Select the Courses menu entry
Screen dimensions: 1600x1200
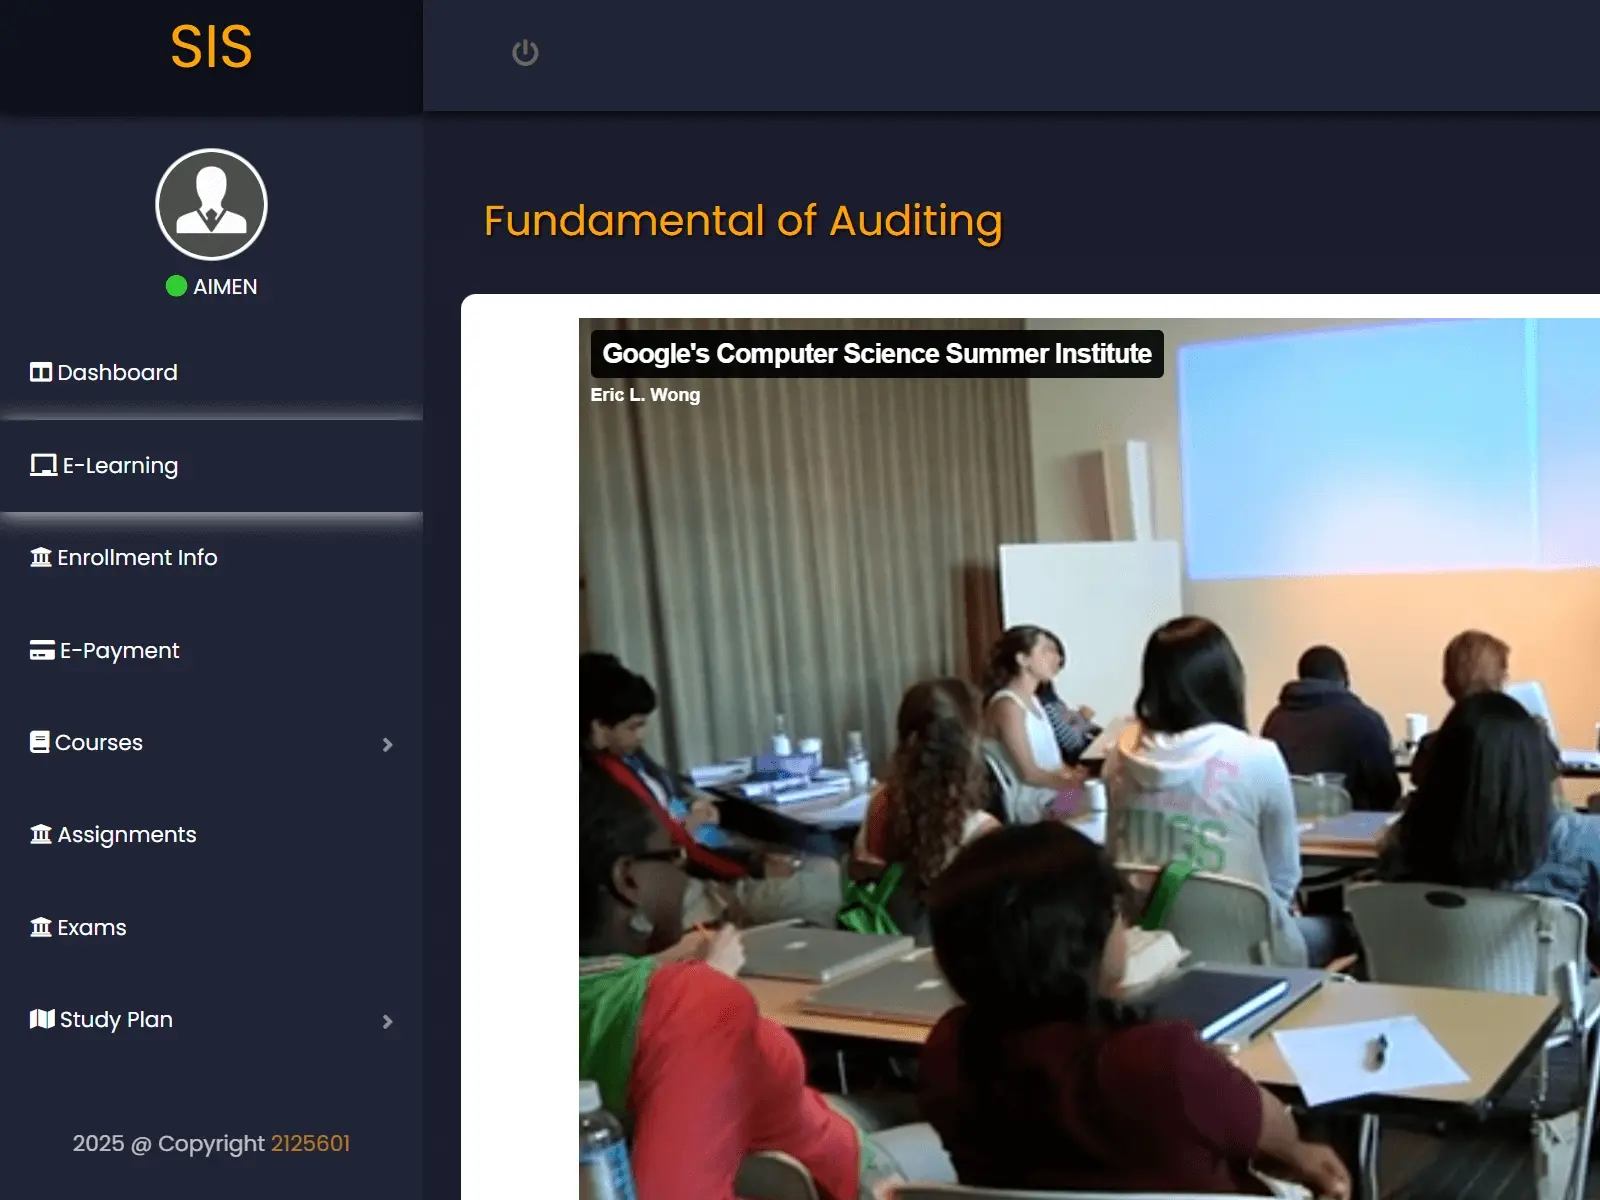click(x=211, y=742)
